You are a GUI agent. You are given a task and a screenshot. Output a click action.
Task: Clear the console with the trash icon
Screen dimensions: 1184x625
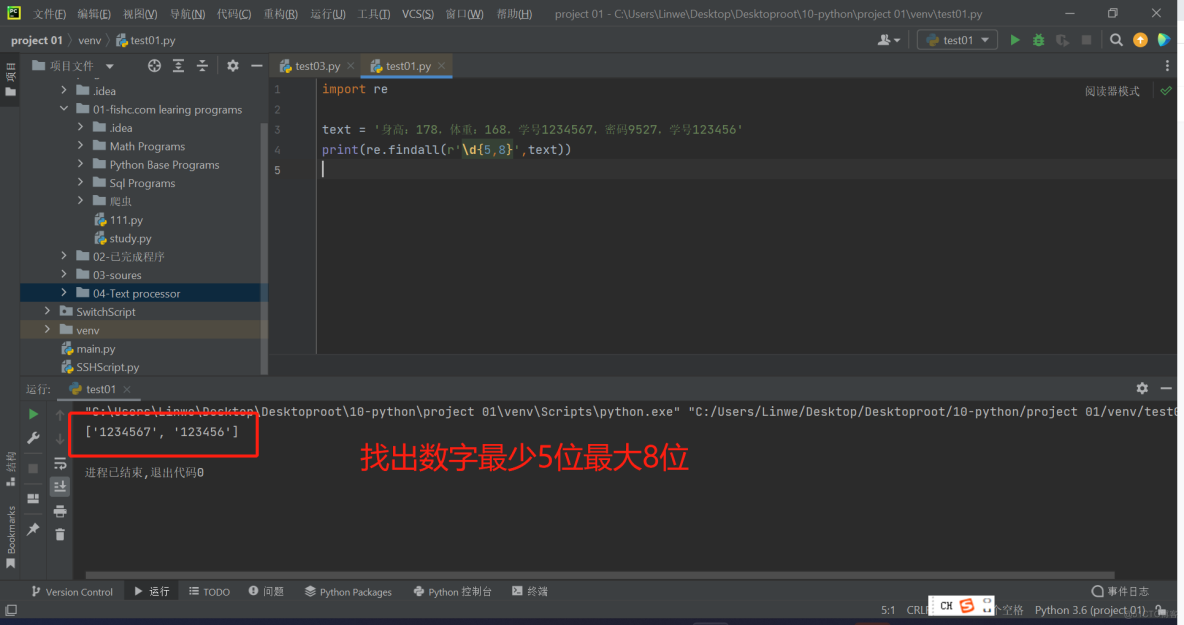point(60,534)
